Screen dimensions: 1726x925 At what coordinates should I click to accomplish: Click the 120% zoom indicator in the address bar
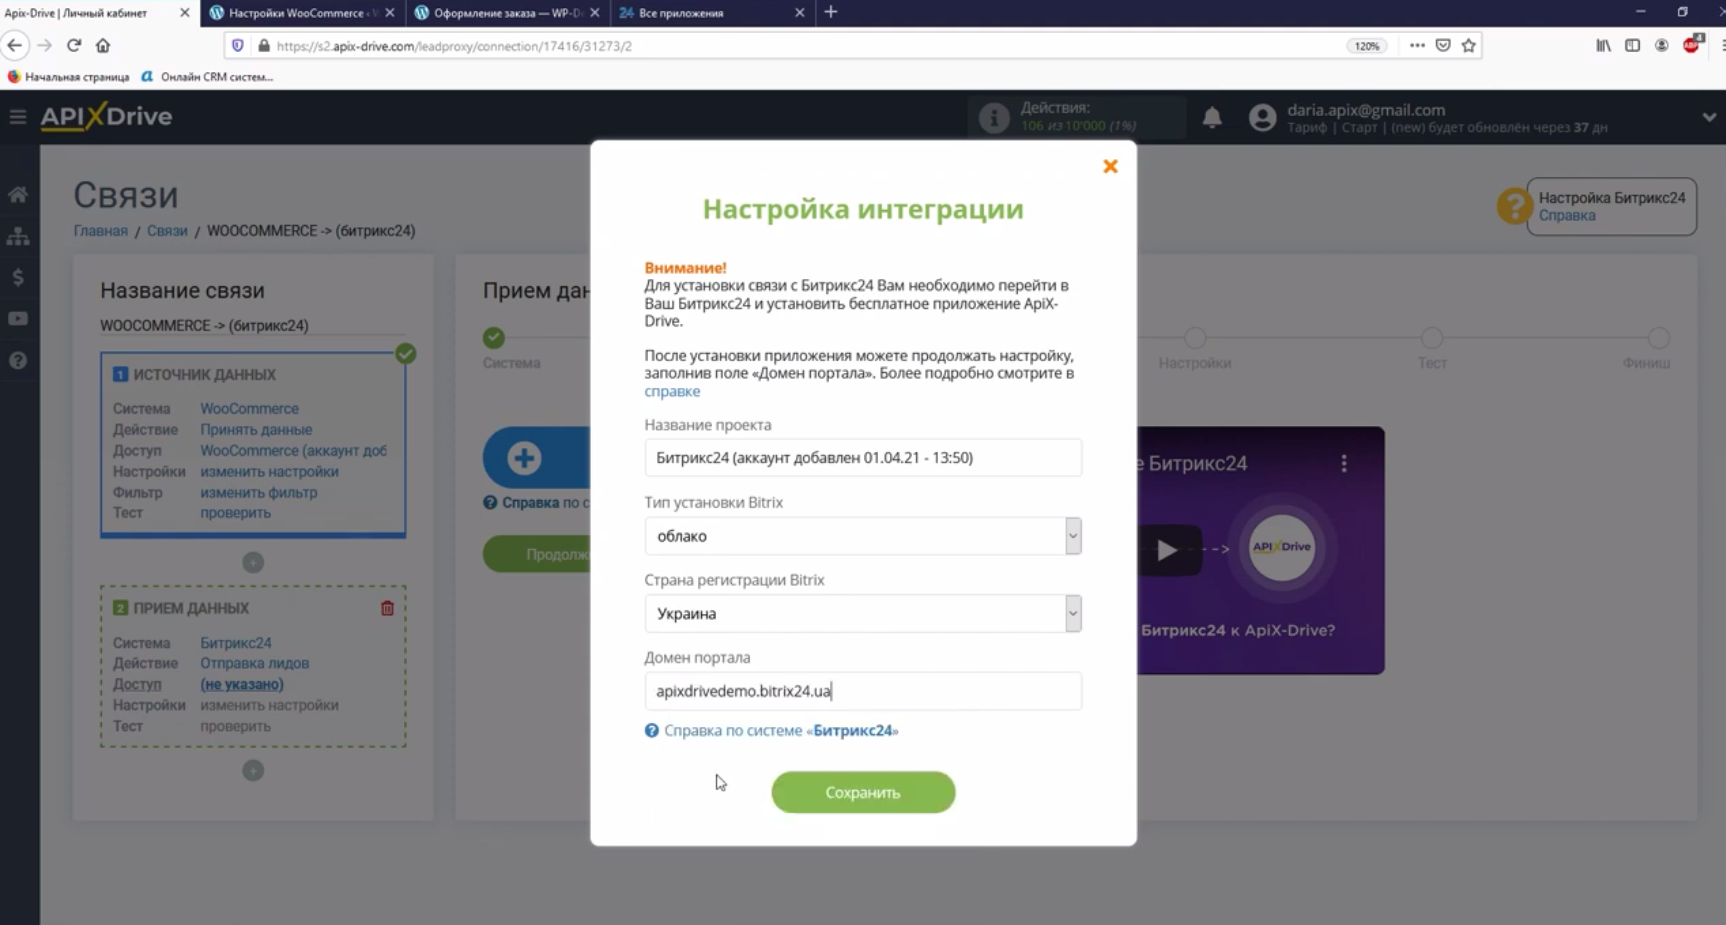point(1366,46)
